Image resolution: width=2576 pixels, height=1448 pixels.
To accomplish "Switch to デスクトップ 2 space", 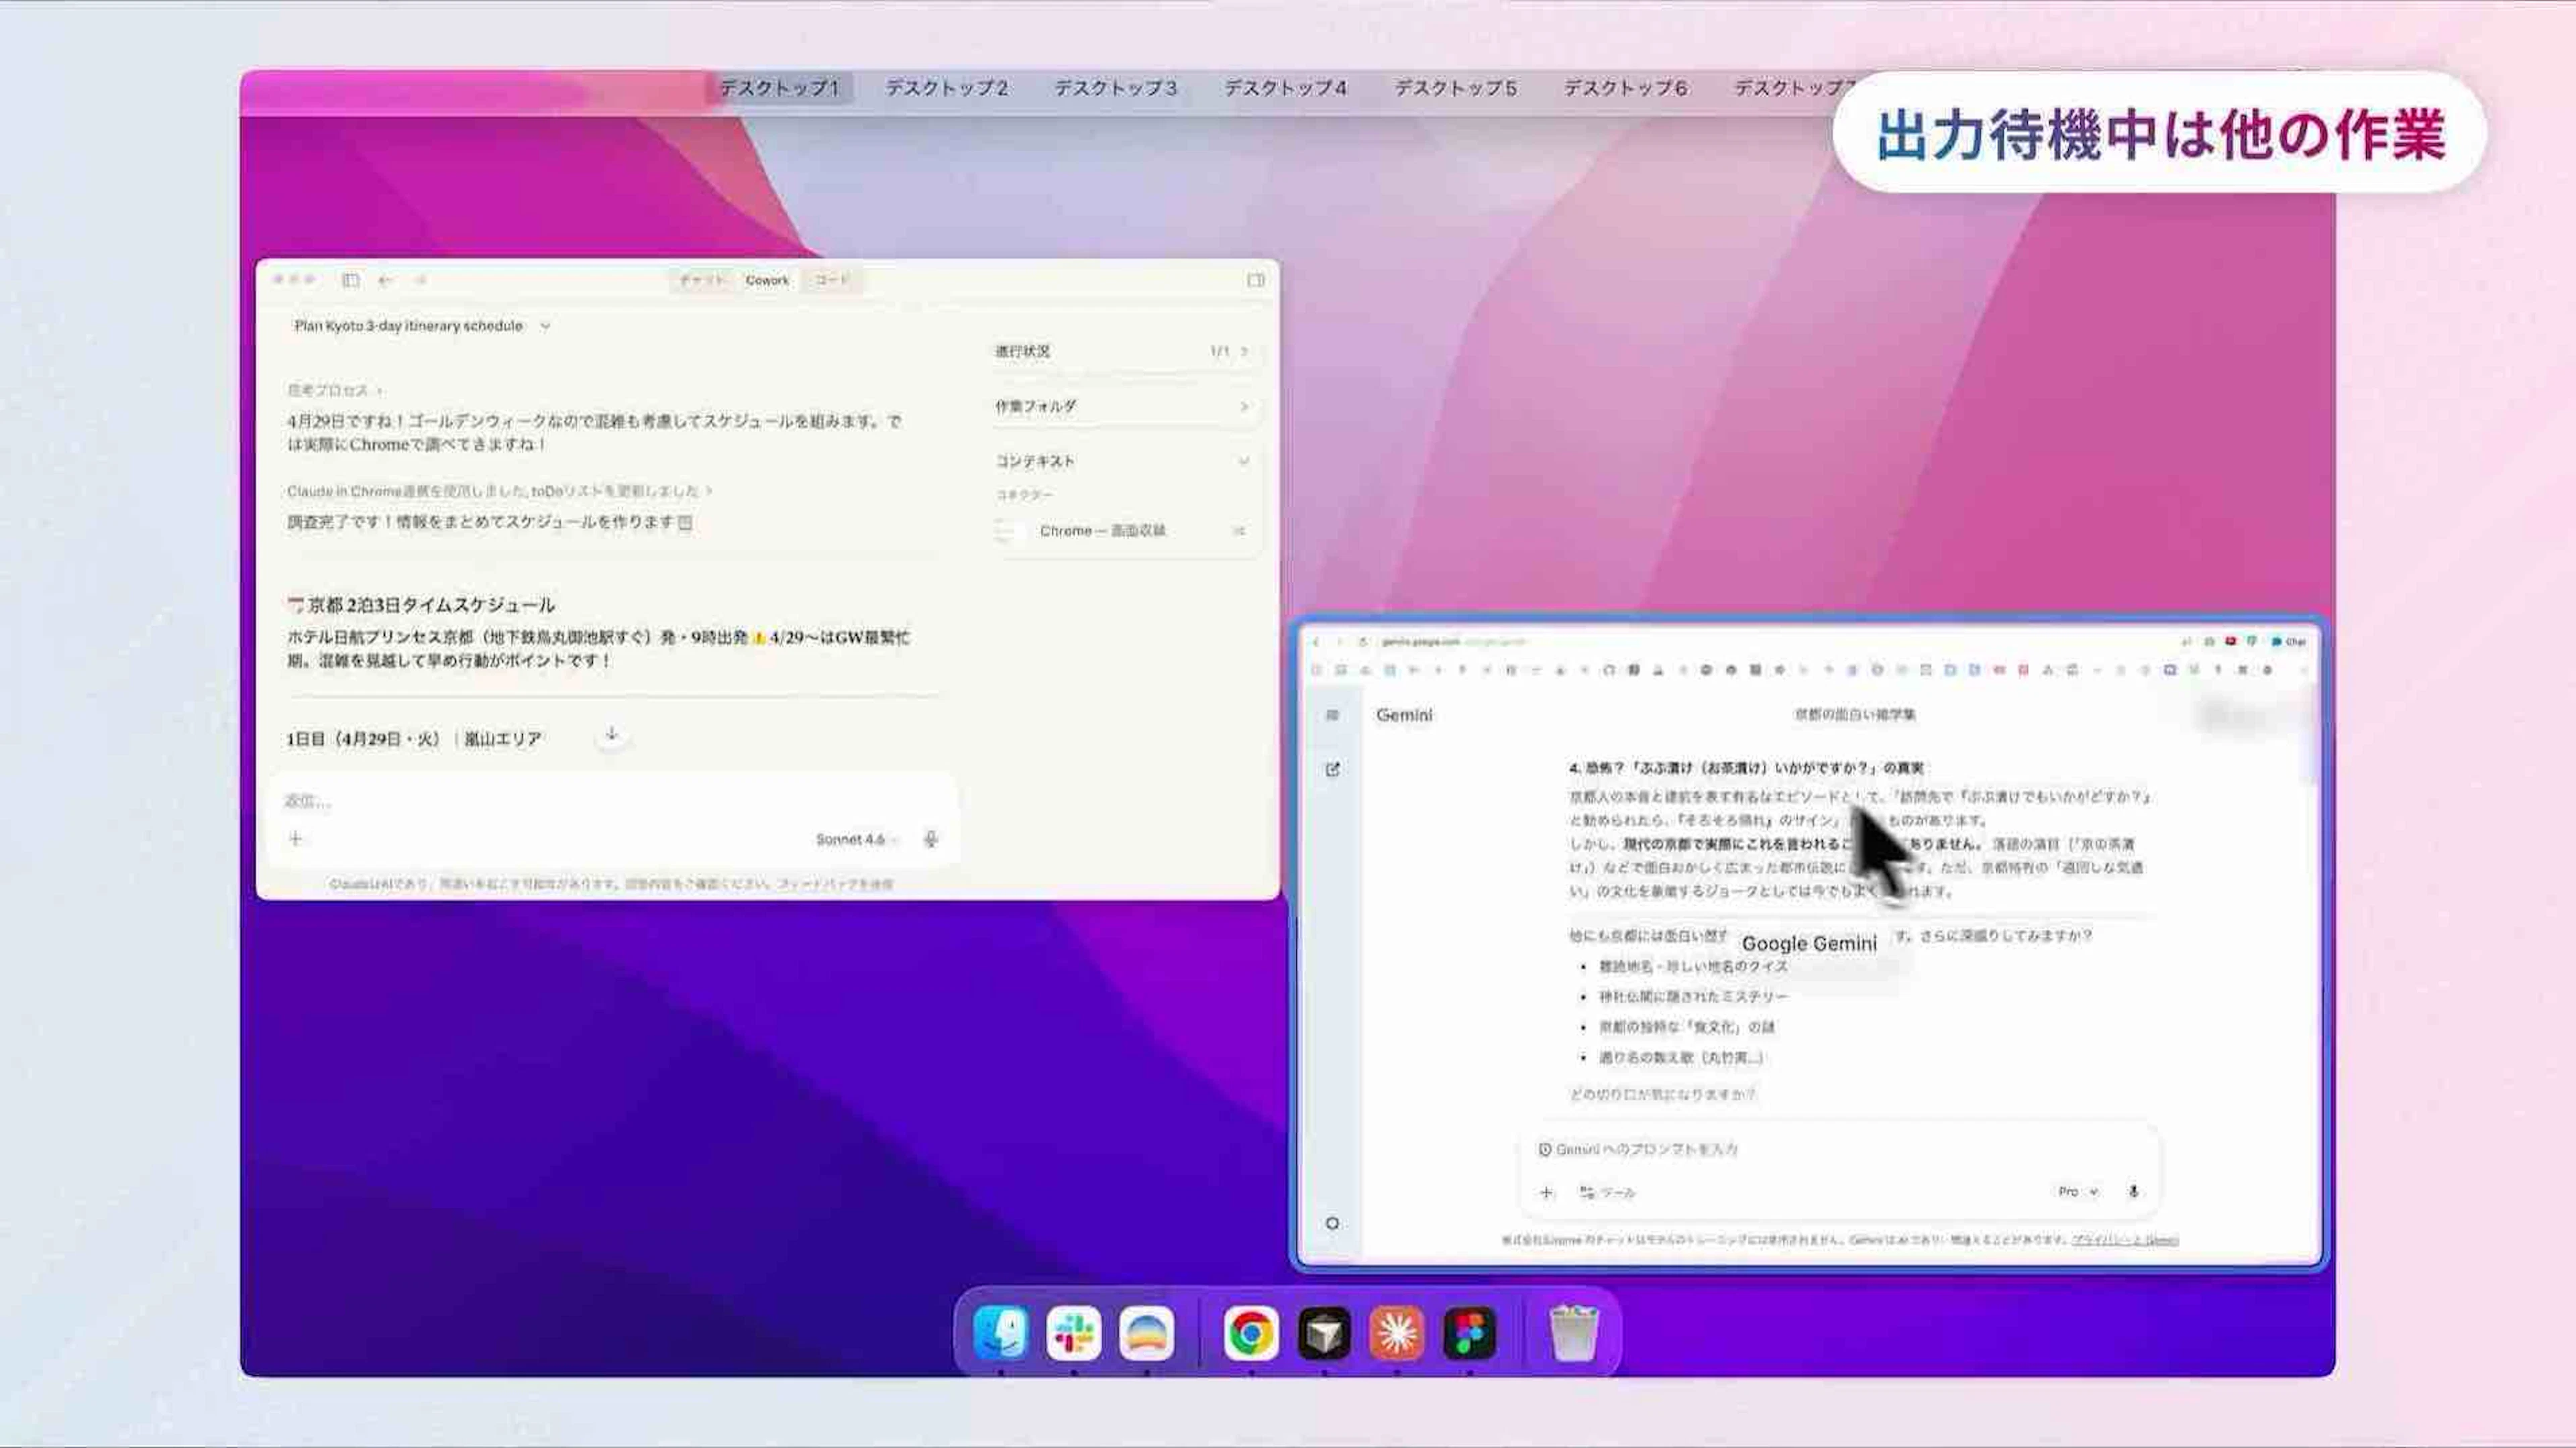I will 946,88.
